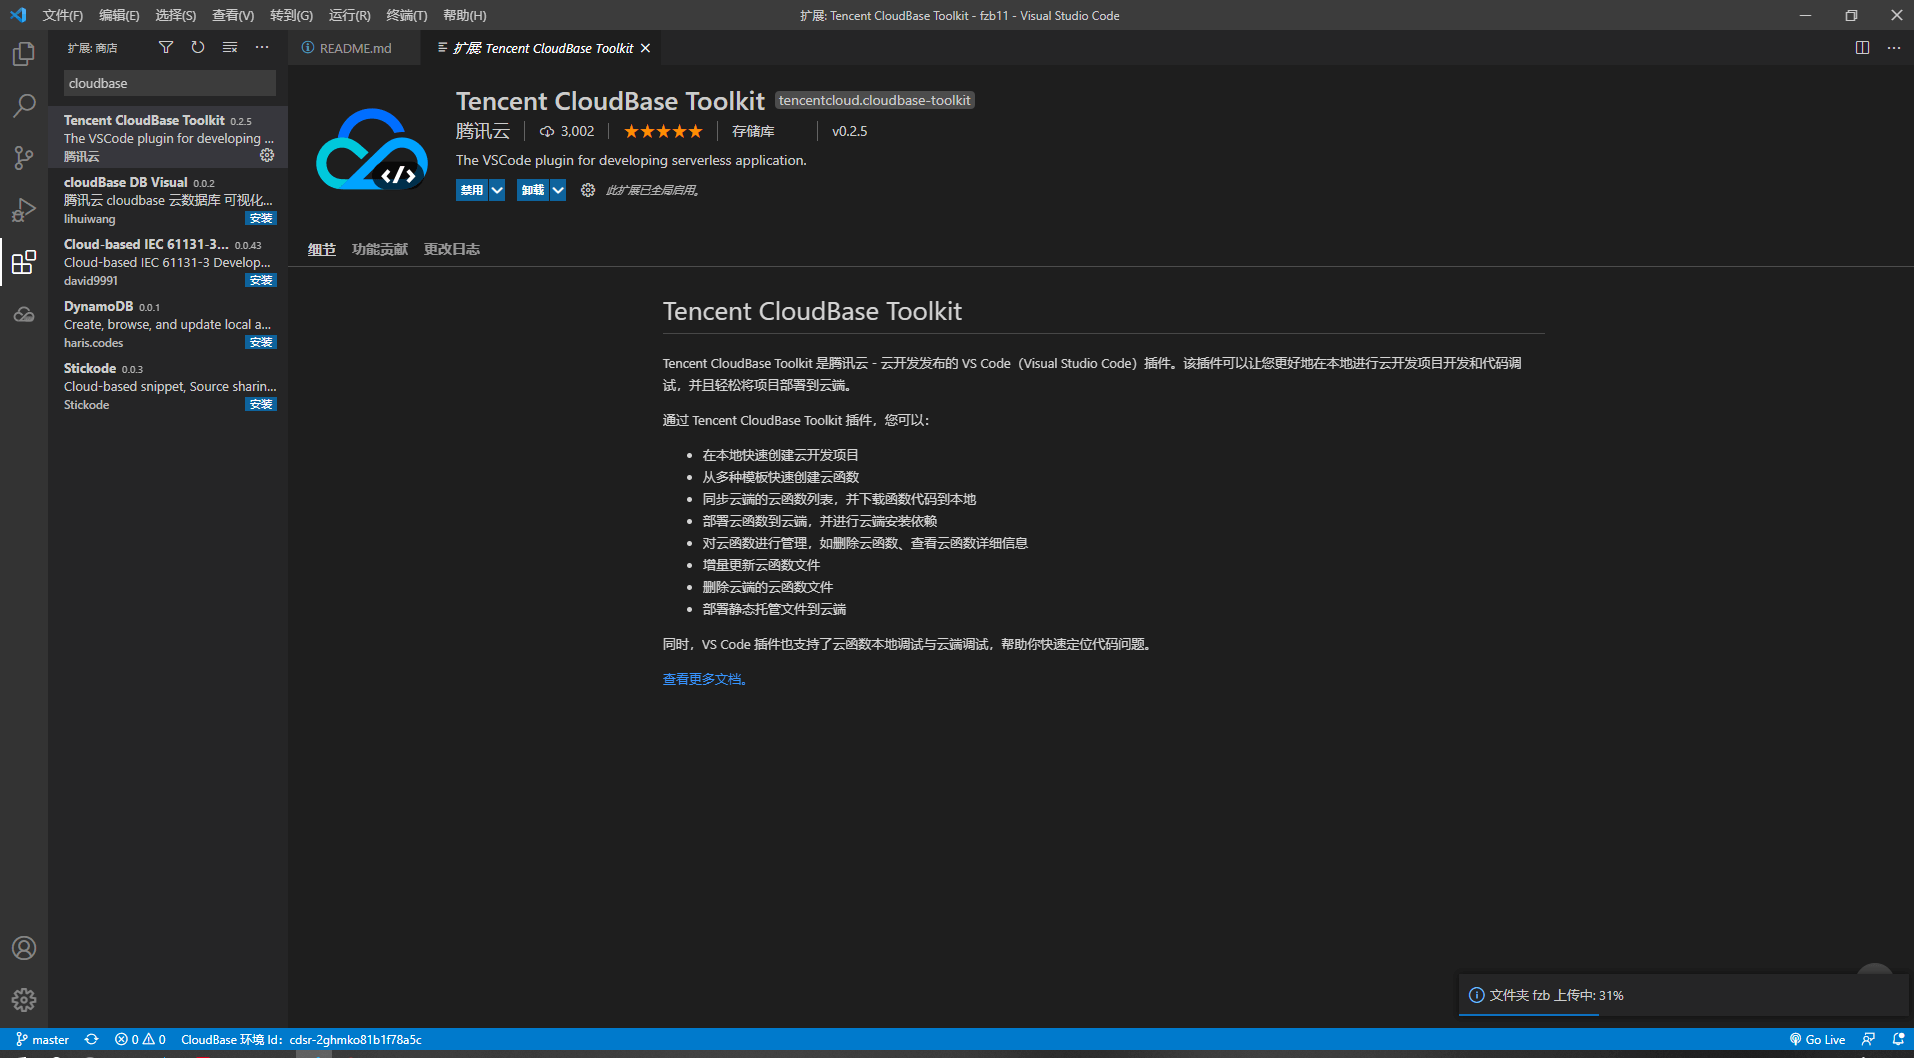Close the Tencent CloudBase Toolkit tab
1914x1058 pixels.
click(646, 48)
